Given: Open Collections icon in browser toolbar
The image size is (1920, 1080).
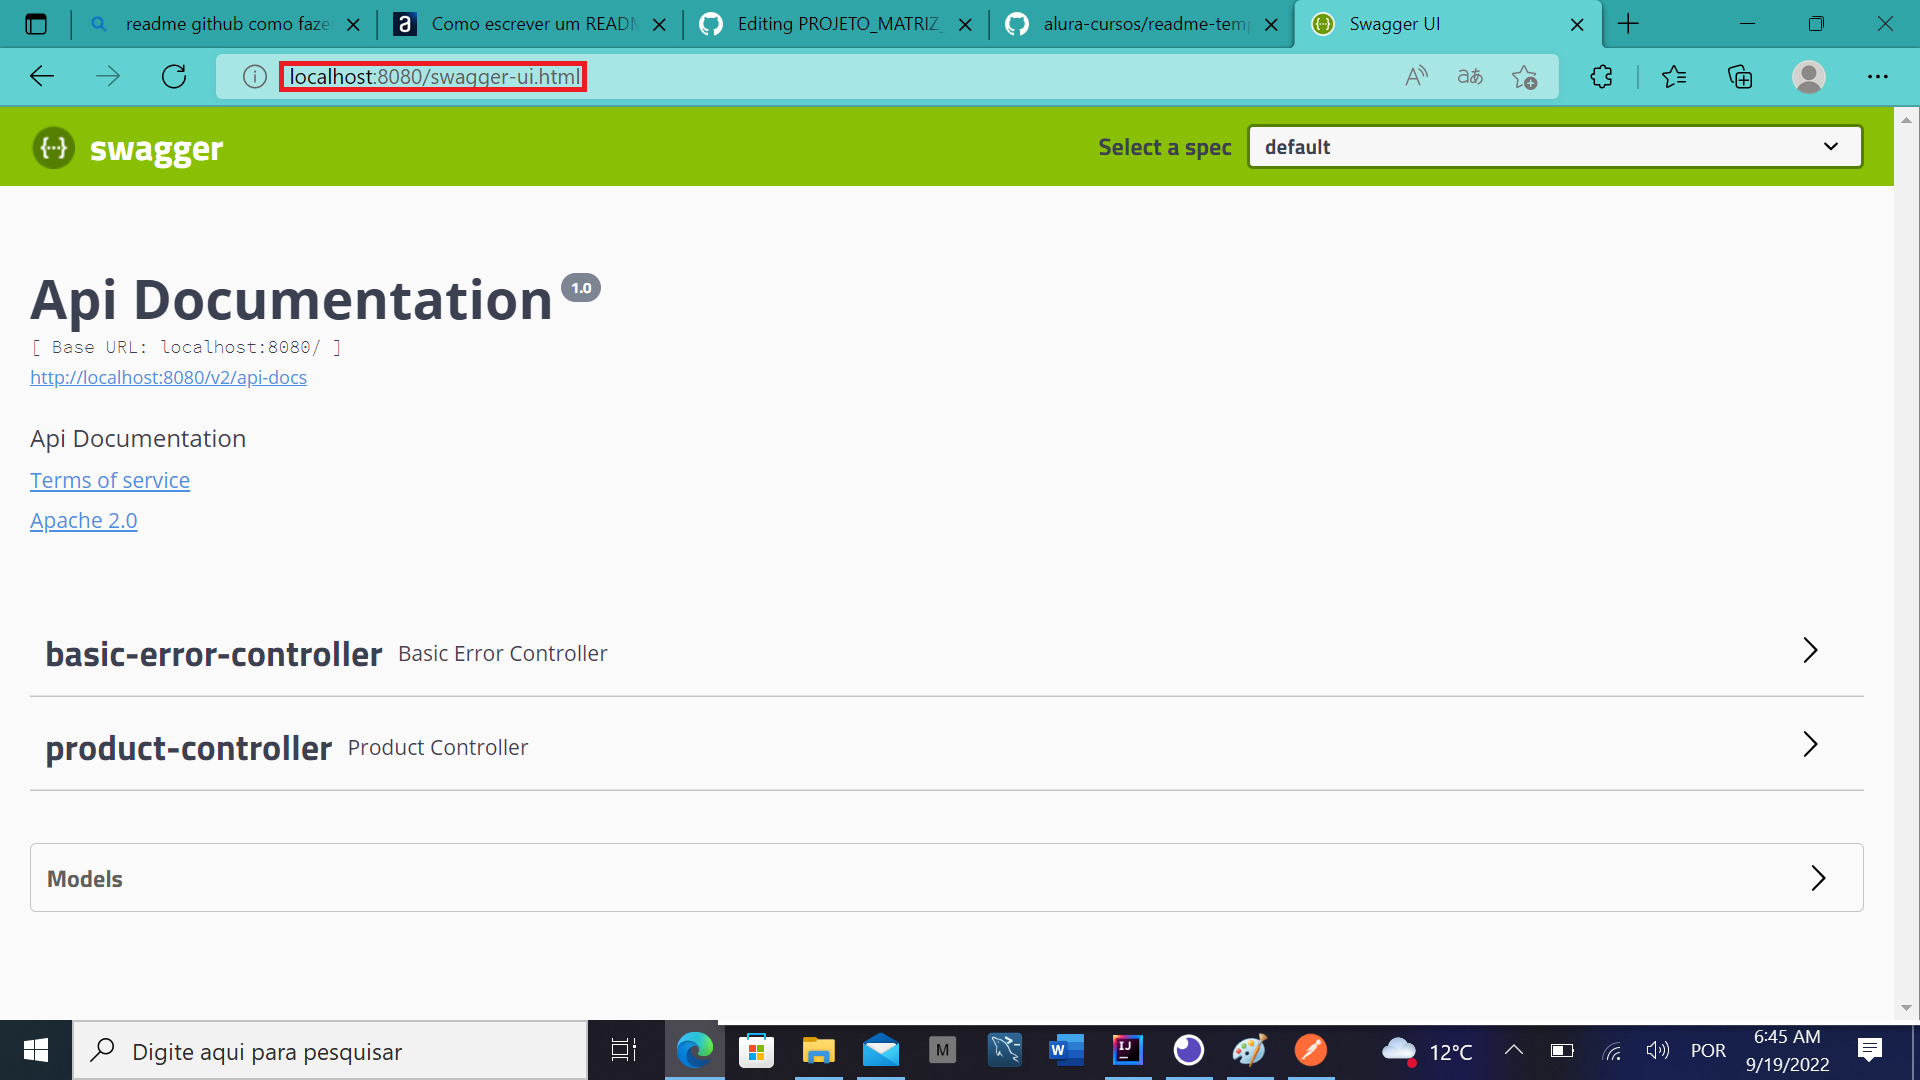Looking at the screenshot, I should tap(1741, 76).
